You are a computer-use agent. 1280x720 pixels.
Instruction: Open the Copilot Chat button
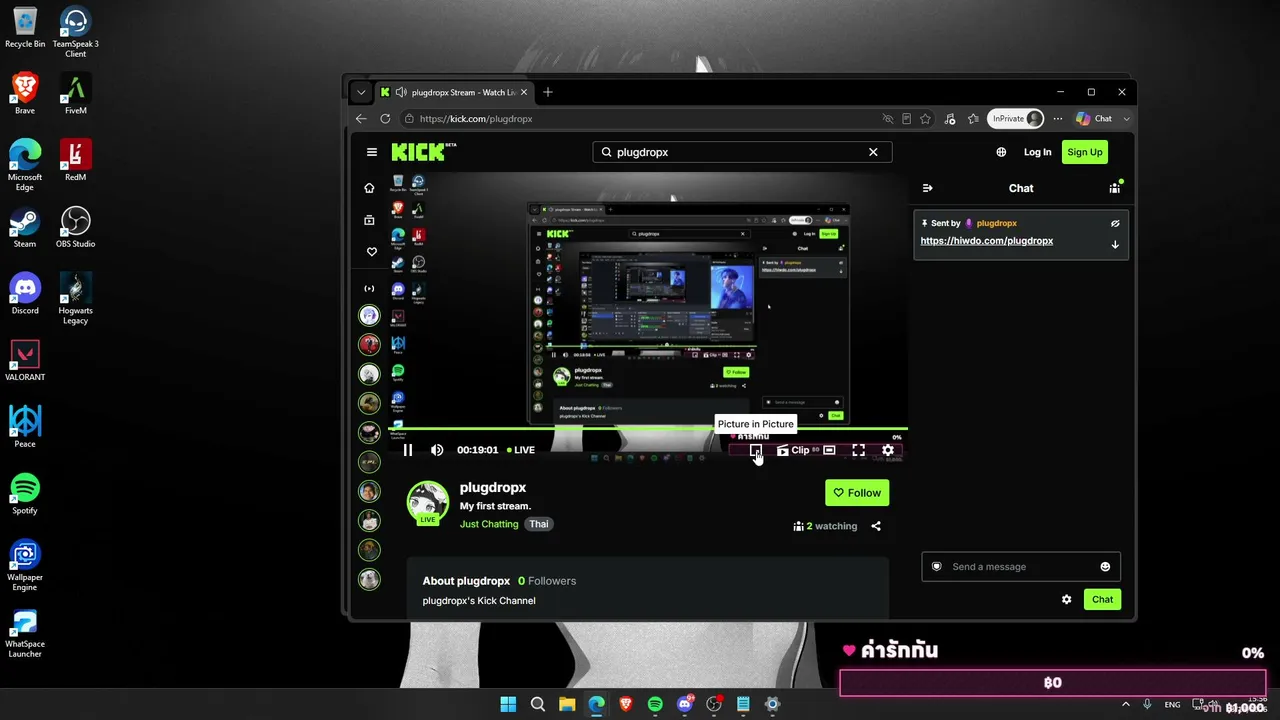pos(1094,119)
